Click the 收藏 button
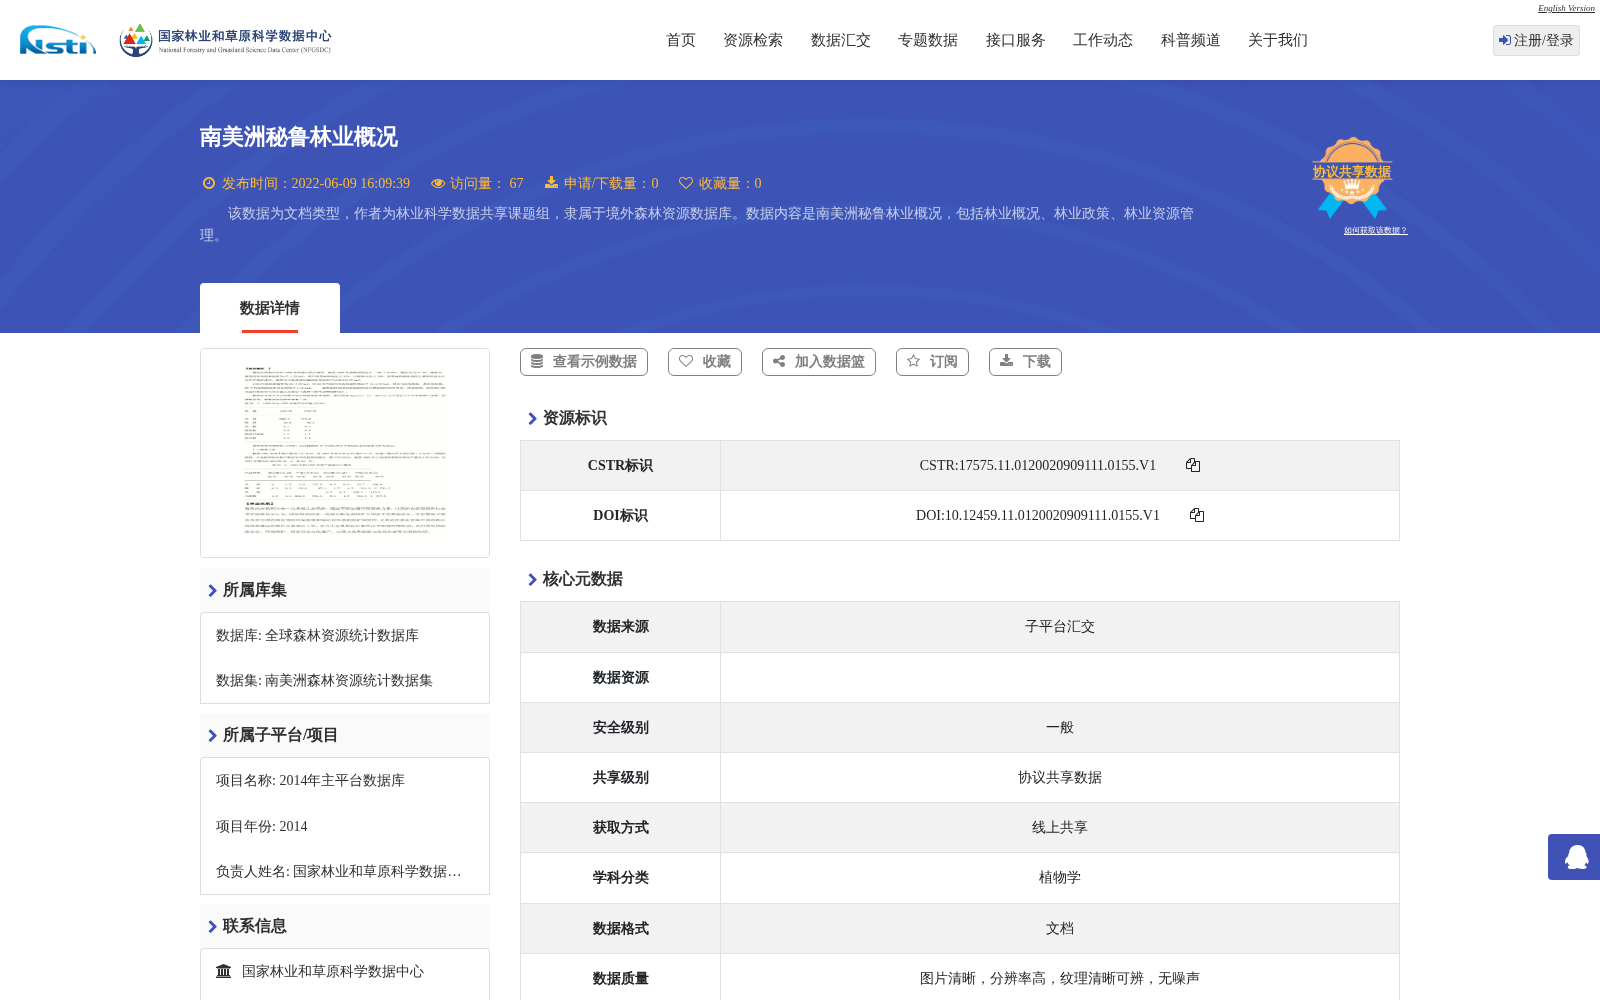1600x1000 pixels. click(x=705, y=362)
